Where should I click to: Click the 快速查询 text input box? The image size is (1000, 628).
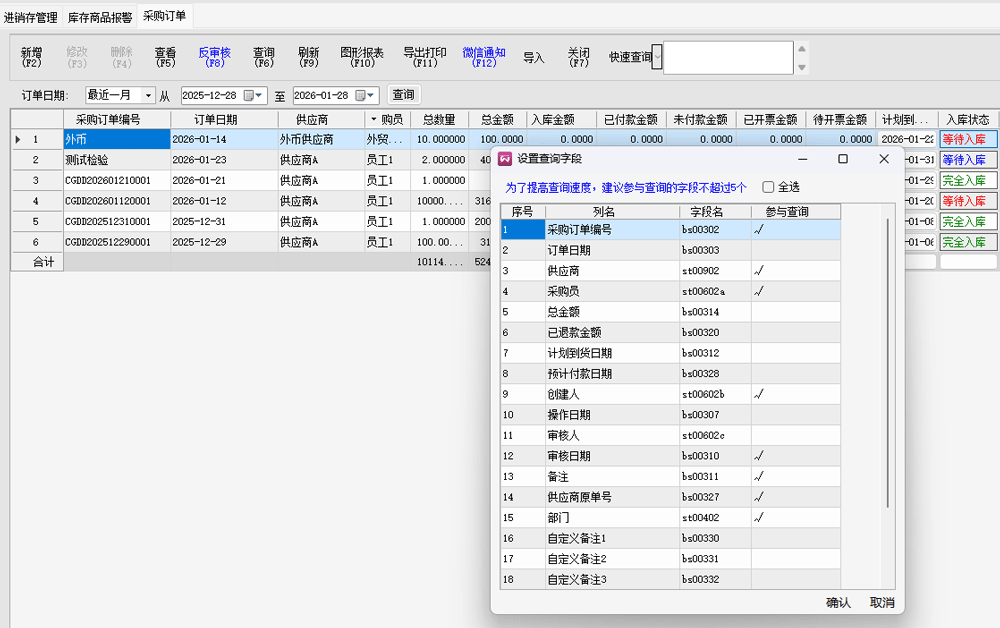pos(727,57)
